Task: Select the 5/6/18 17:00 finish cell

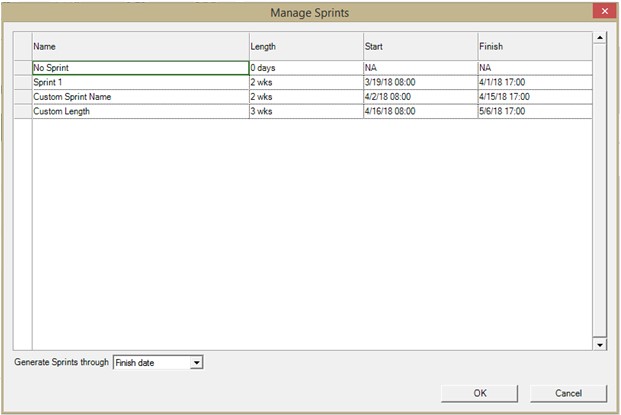Action: pyautogui.click(x=535, y=111)
